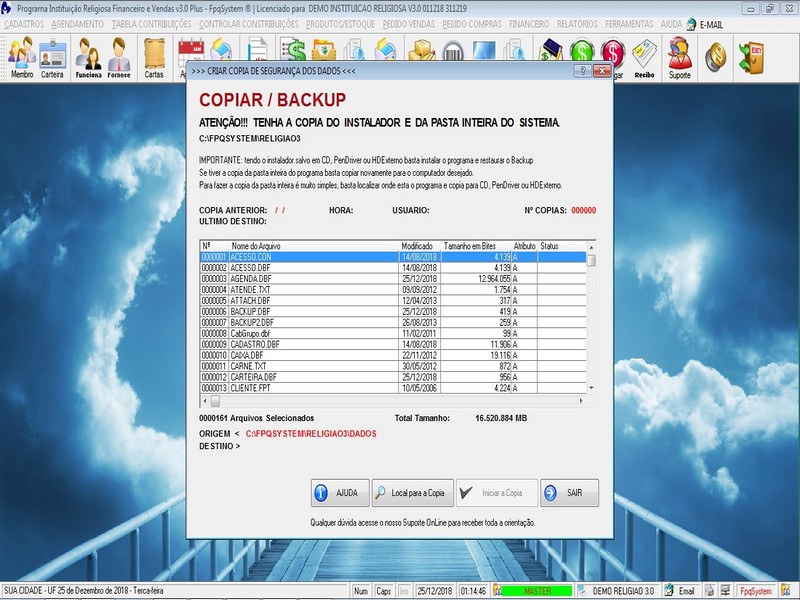Open the Suporte support icon
The image size is (800, 600).
point(680,58)
